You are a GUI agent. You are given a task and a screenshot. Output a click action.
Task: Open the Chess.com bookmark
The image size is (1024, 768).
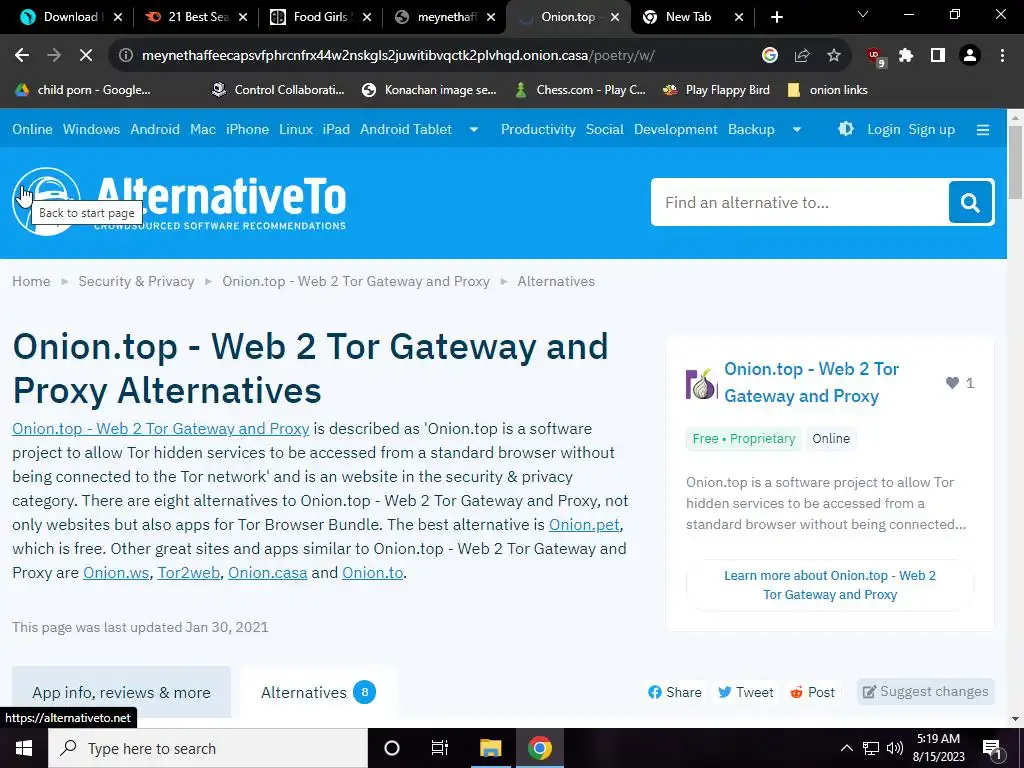coord(579,90)
